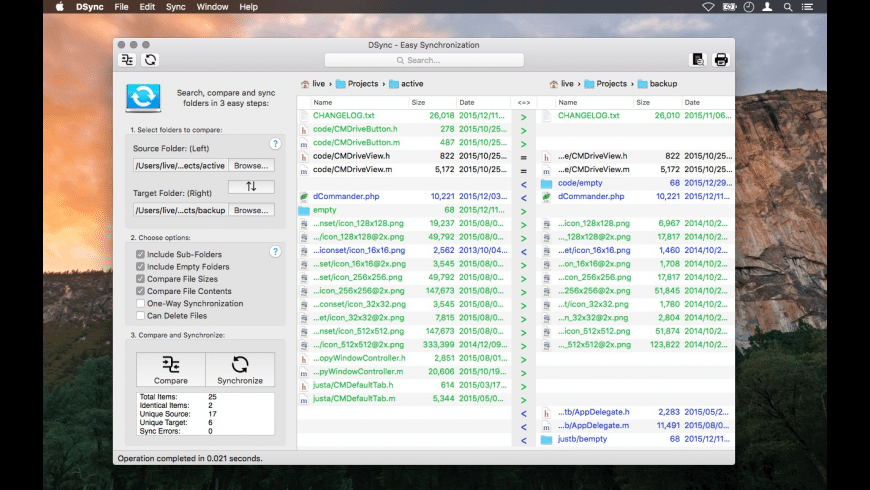870x490 pixels.
Task: Sort source list by Size header
Action: point(432,103)
